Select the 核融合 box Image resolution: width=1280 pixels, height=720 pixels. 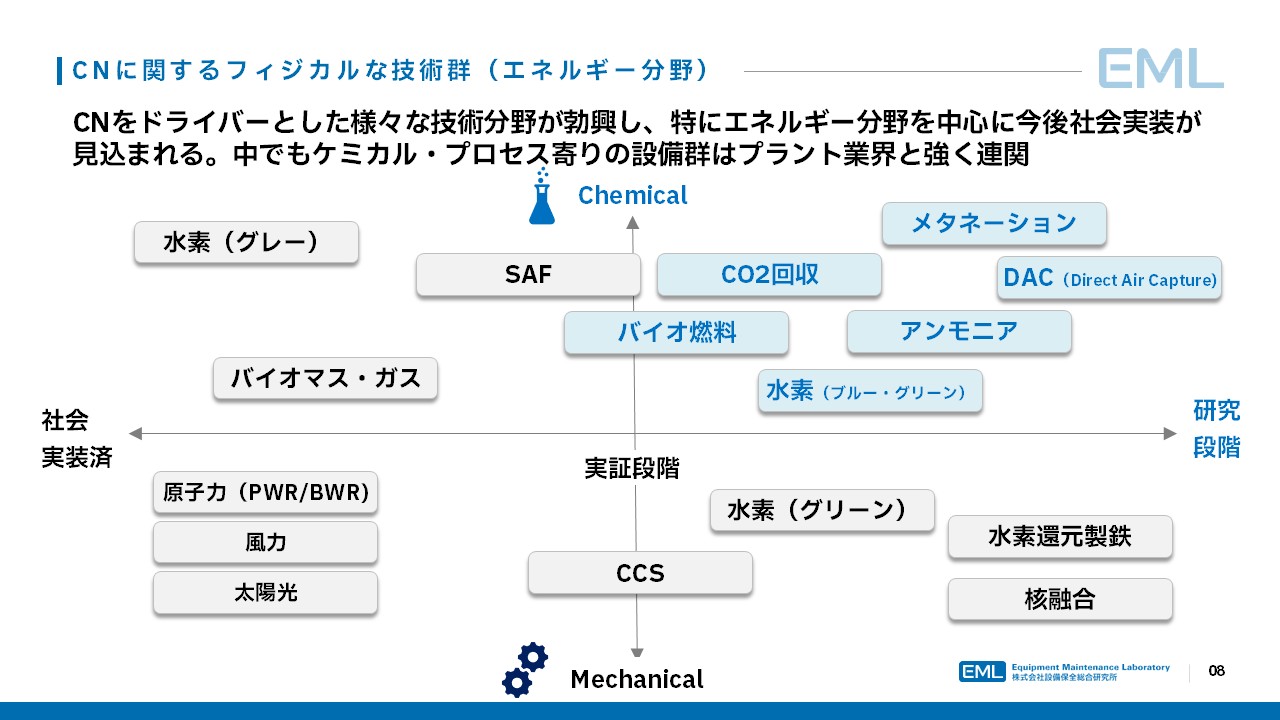(1059, 599)
